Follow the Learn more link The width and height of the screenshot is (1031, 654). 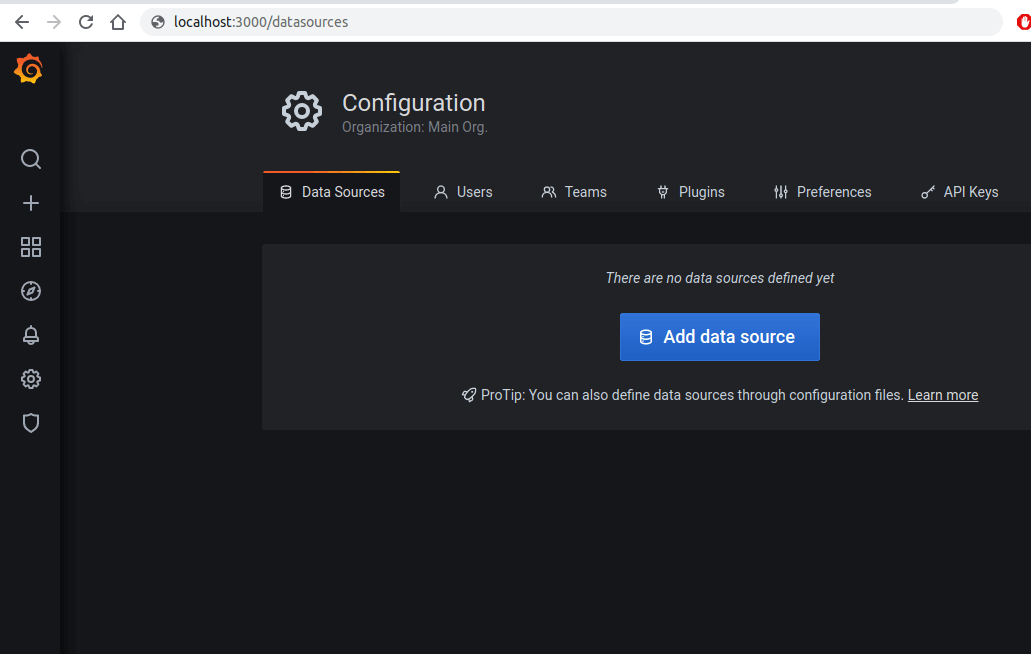943,395
